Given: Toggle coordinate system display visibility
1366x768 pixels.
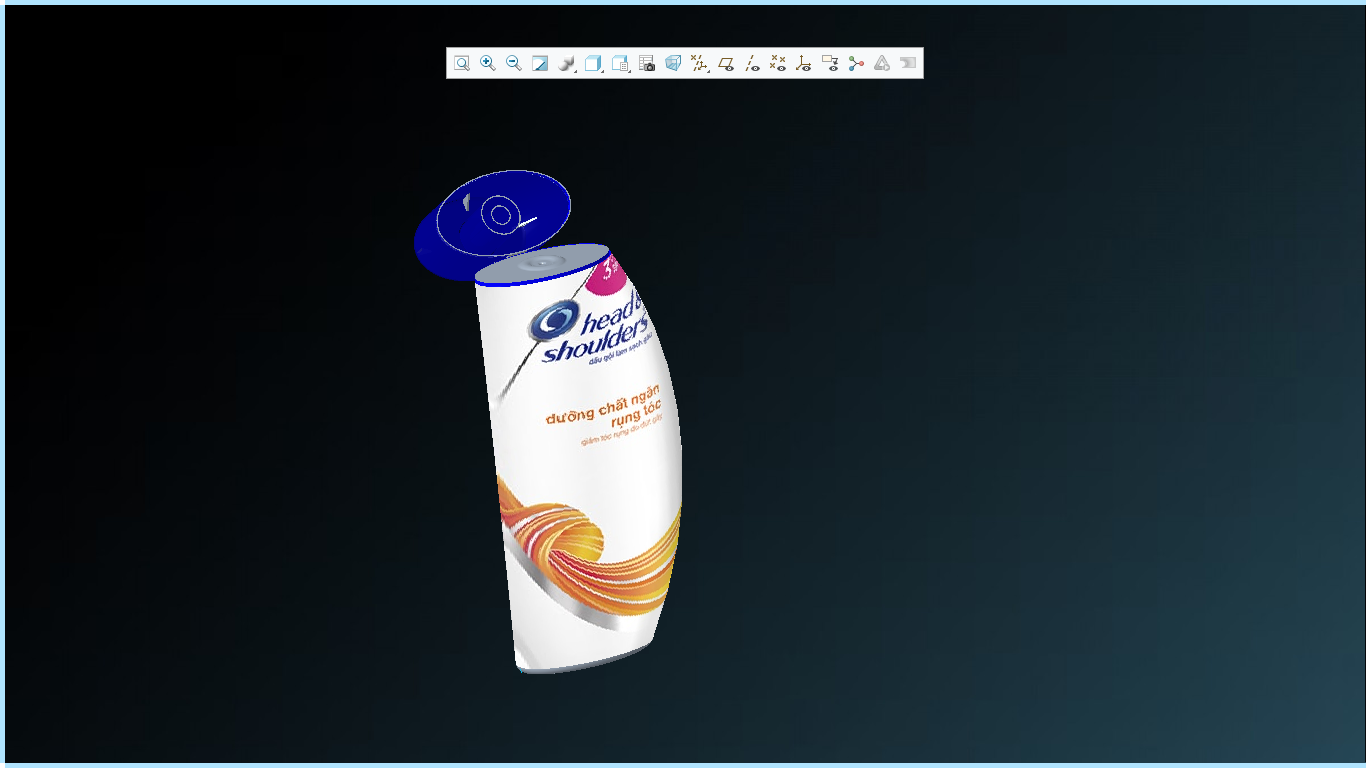Looking at the screenshot, I should [x=804, y=63].
